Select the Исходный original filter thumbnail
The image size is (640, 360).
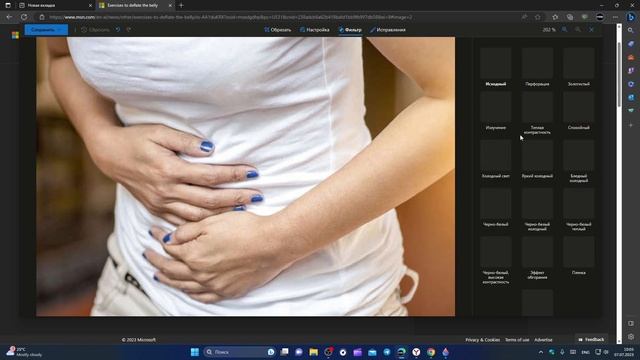click(496, 63)
